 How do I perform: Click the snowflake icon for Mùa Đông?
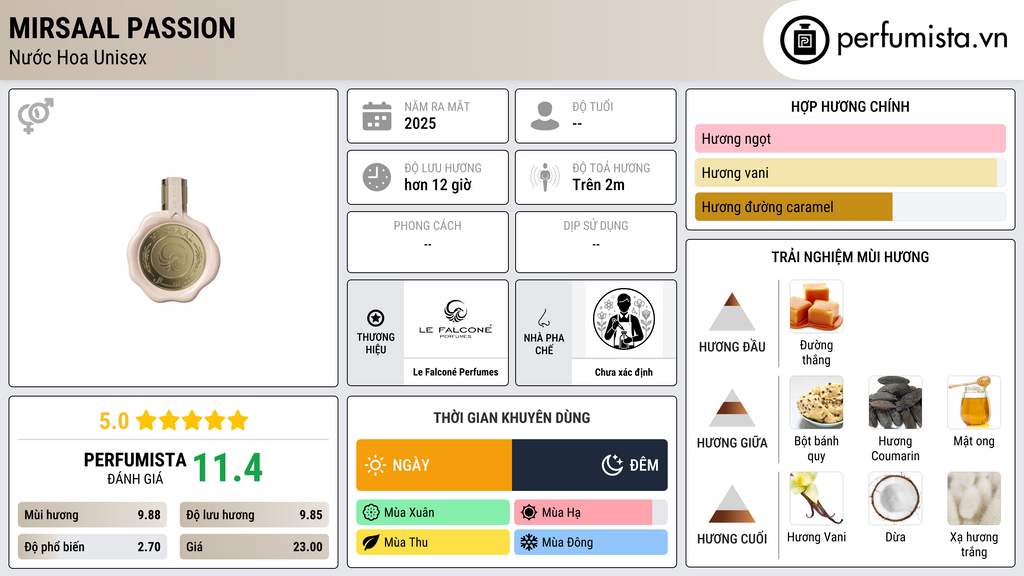point(529,542)
